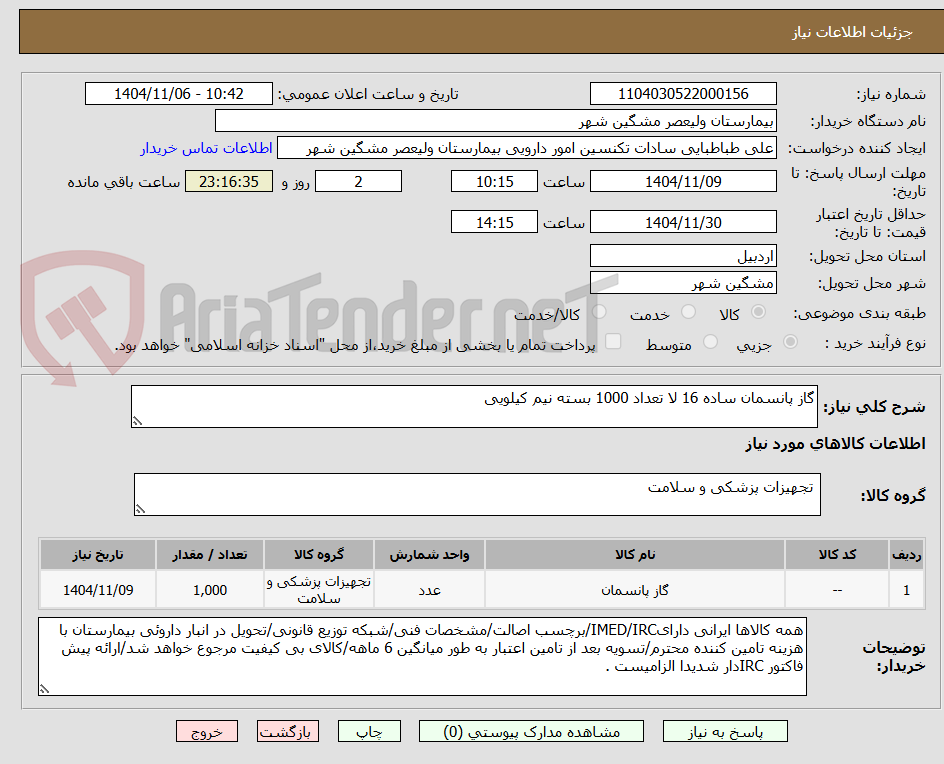Click the quantity cell 1,000

coord(210,590)
